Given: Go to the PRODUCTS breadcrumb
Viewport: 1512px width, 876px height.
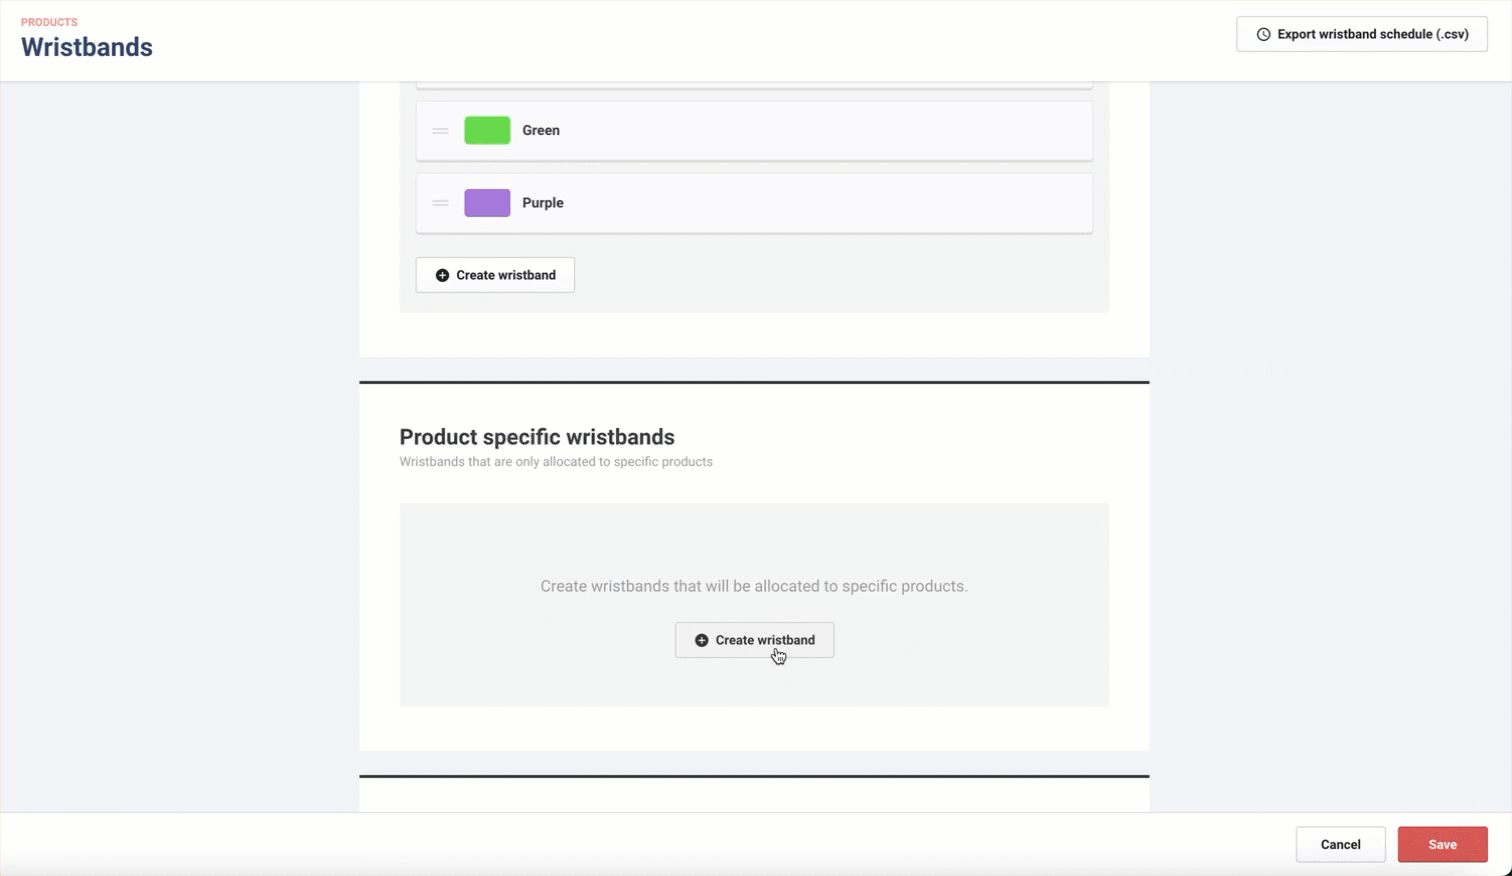Looking at the screenshot, I should pos(49,22).
